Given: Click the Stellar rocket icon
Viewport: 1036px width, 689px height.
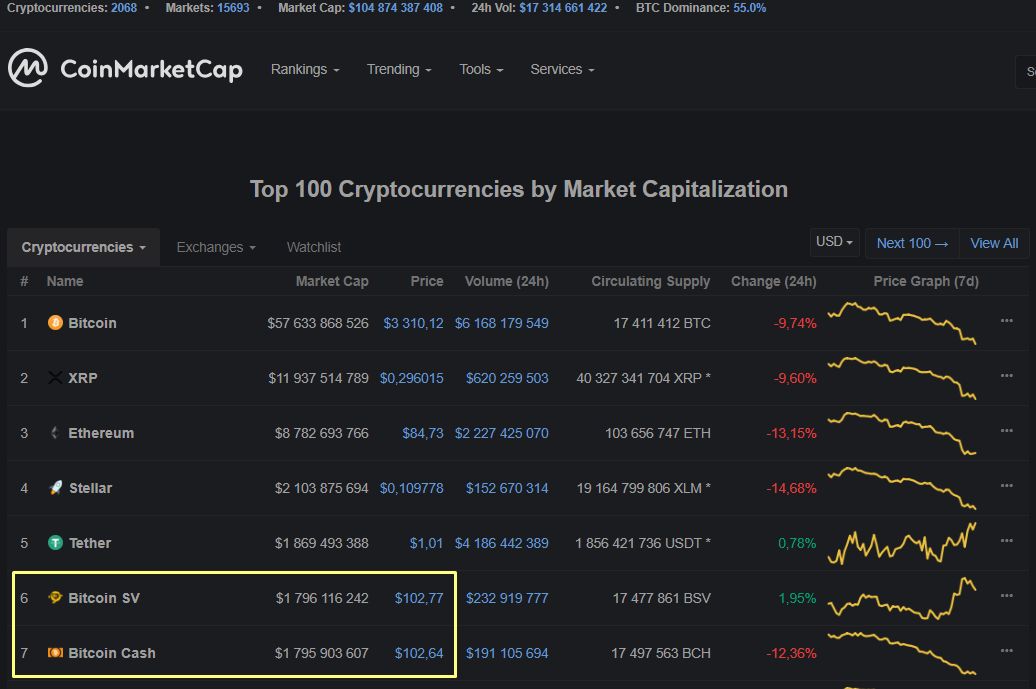Looking at the screenshot, I should [x=54, y=488].
